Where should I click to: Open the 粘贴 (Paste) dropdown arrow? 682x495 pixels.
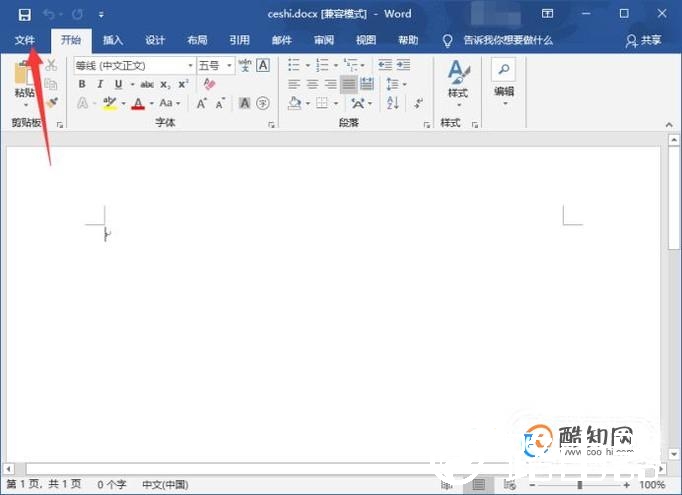pyautogui.click(x=26, y=105)
